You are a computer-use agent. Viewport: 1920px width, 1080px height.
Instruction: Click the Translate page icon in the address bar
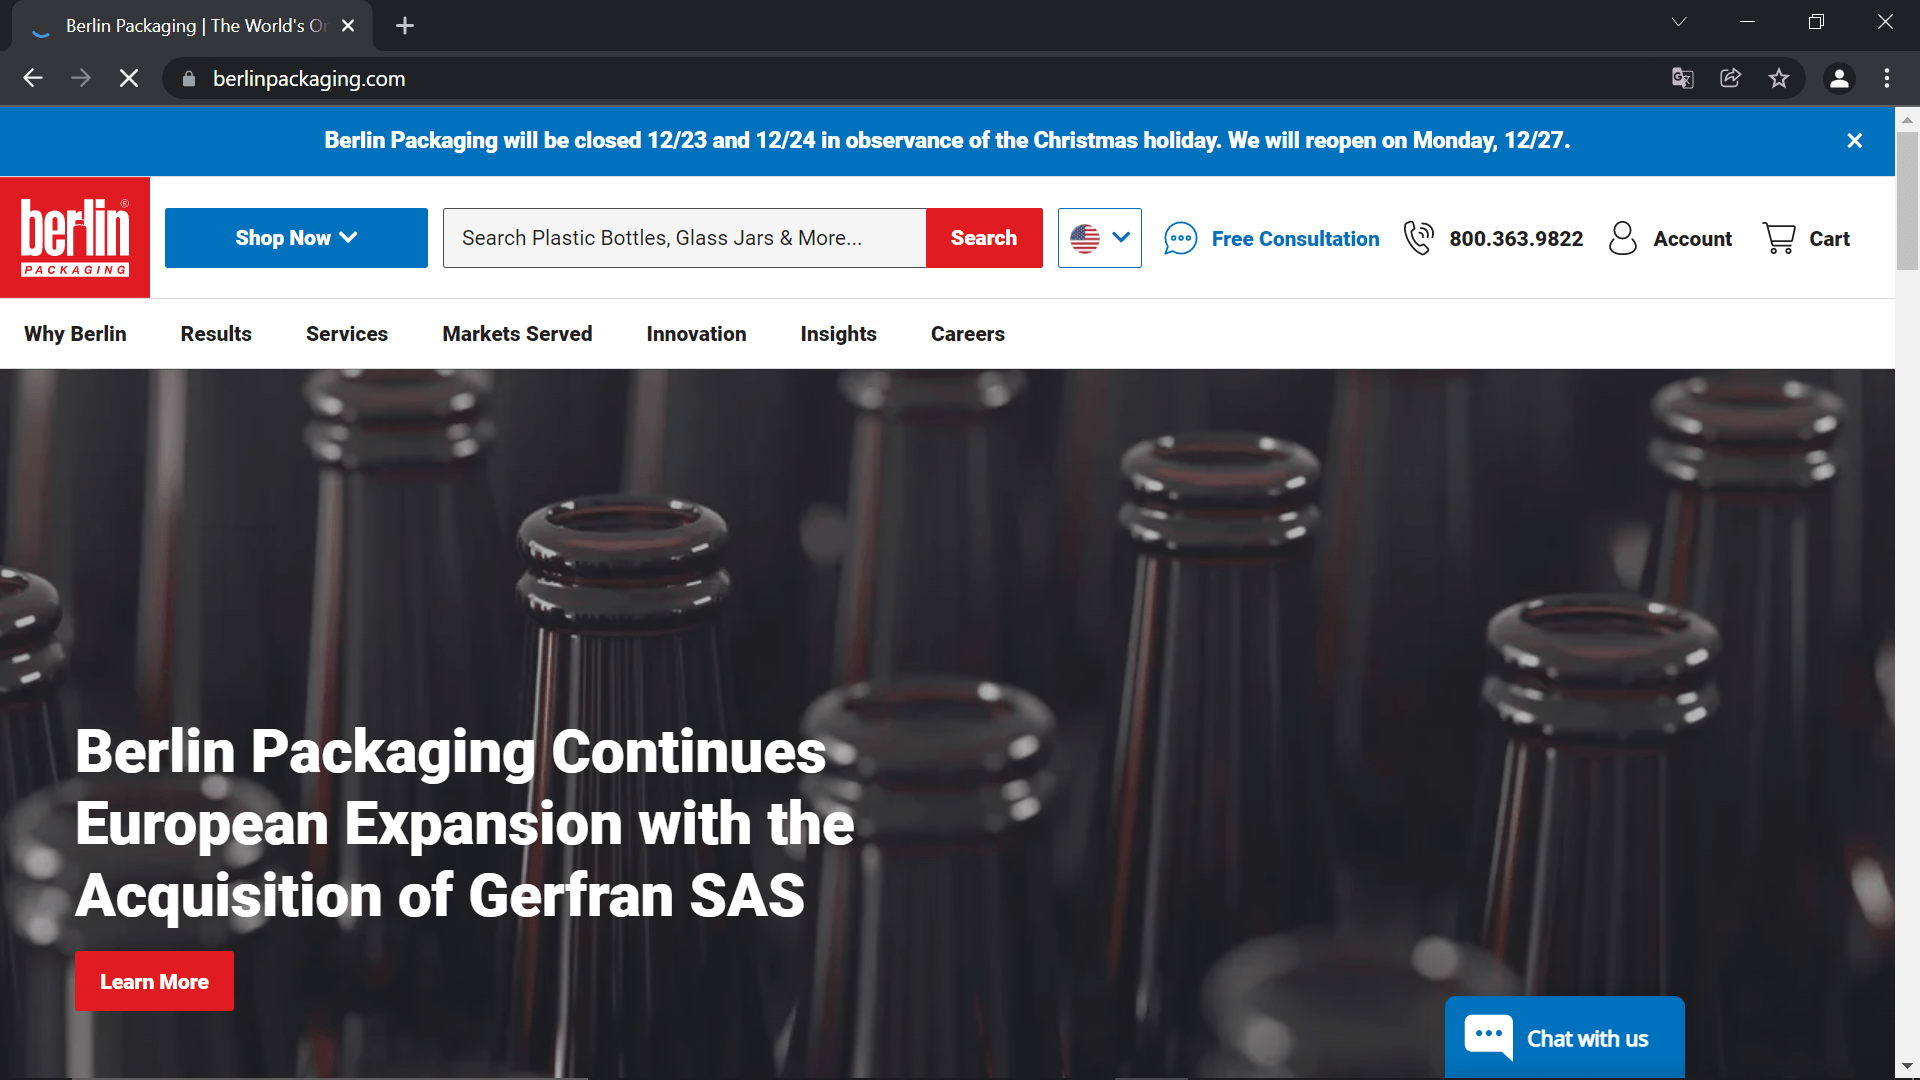[1682, 78]
